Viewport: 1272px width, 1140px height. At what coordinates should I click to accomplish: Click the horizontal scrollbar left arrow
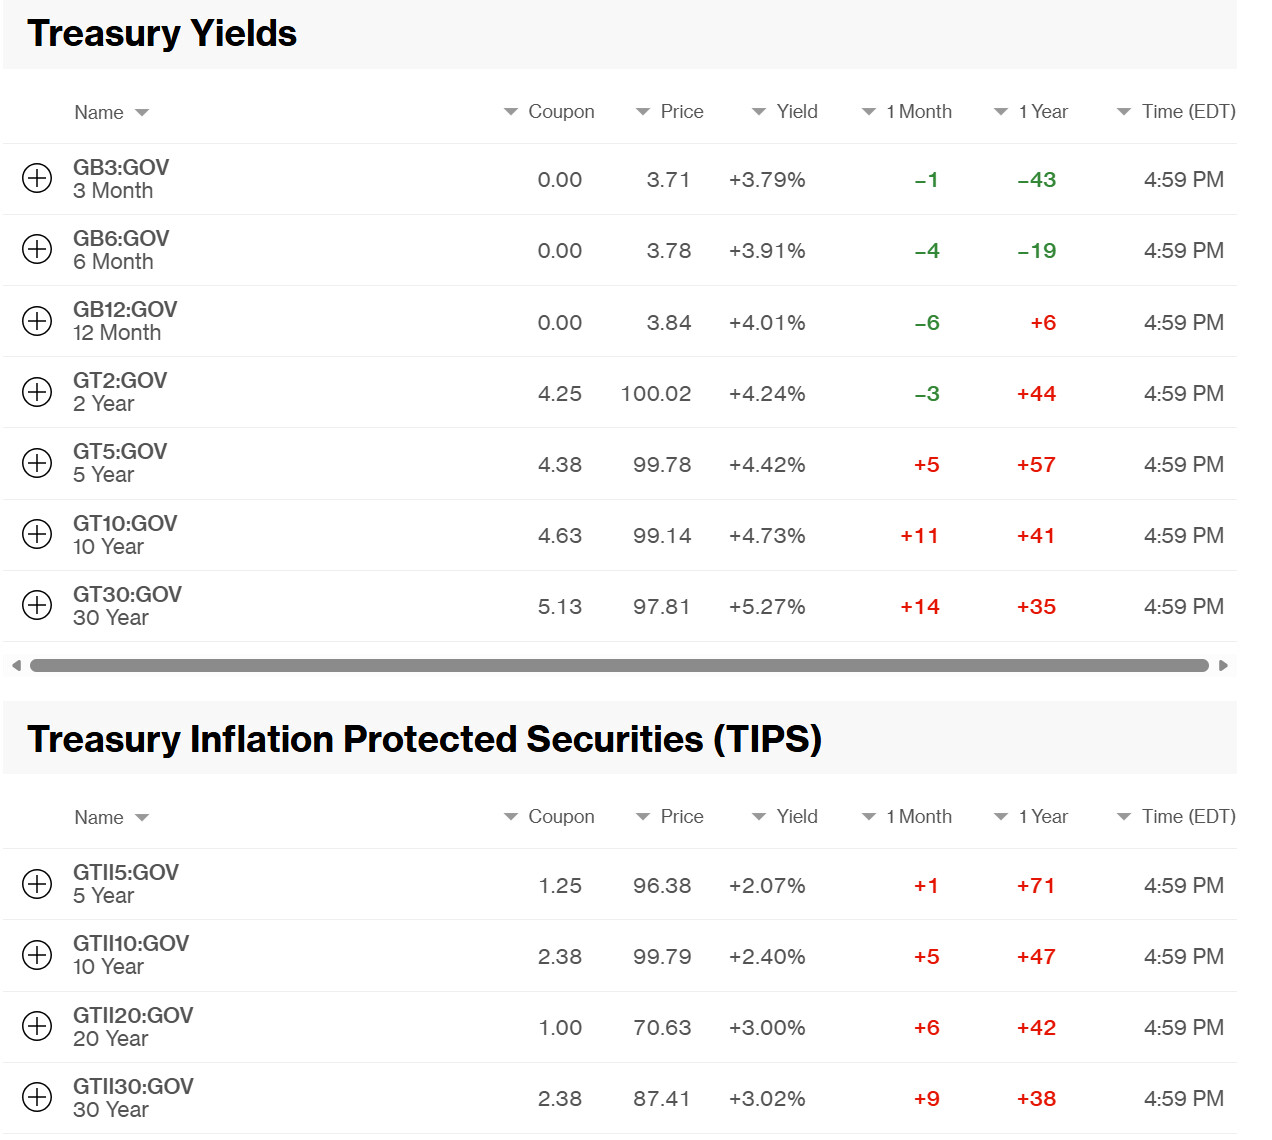click(x=16, y=665)
